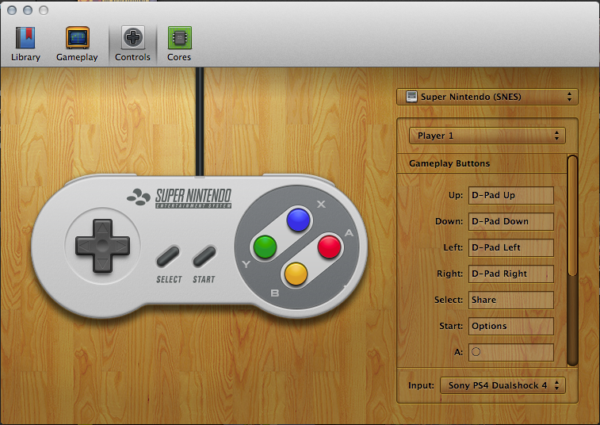Click the red A button on the controller
Screen dimensions: 600x425
tap(329, 247)
